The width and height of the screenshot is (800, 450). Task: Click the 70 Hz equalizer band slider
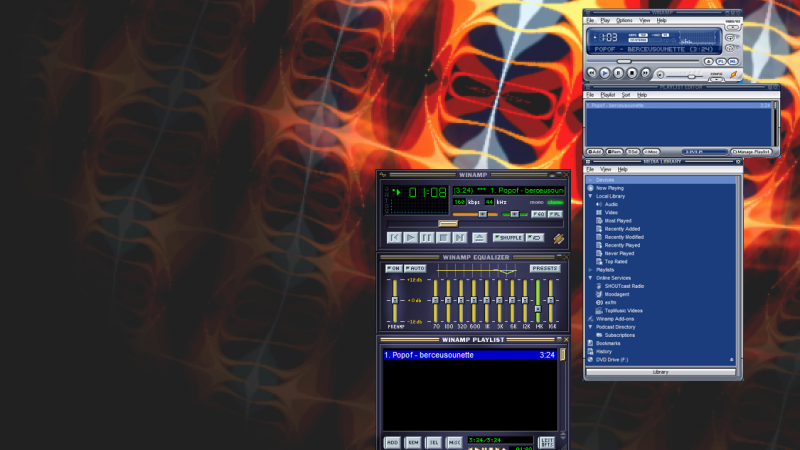click(435, 301)
